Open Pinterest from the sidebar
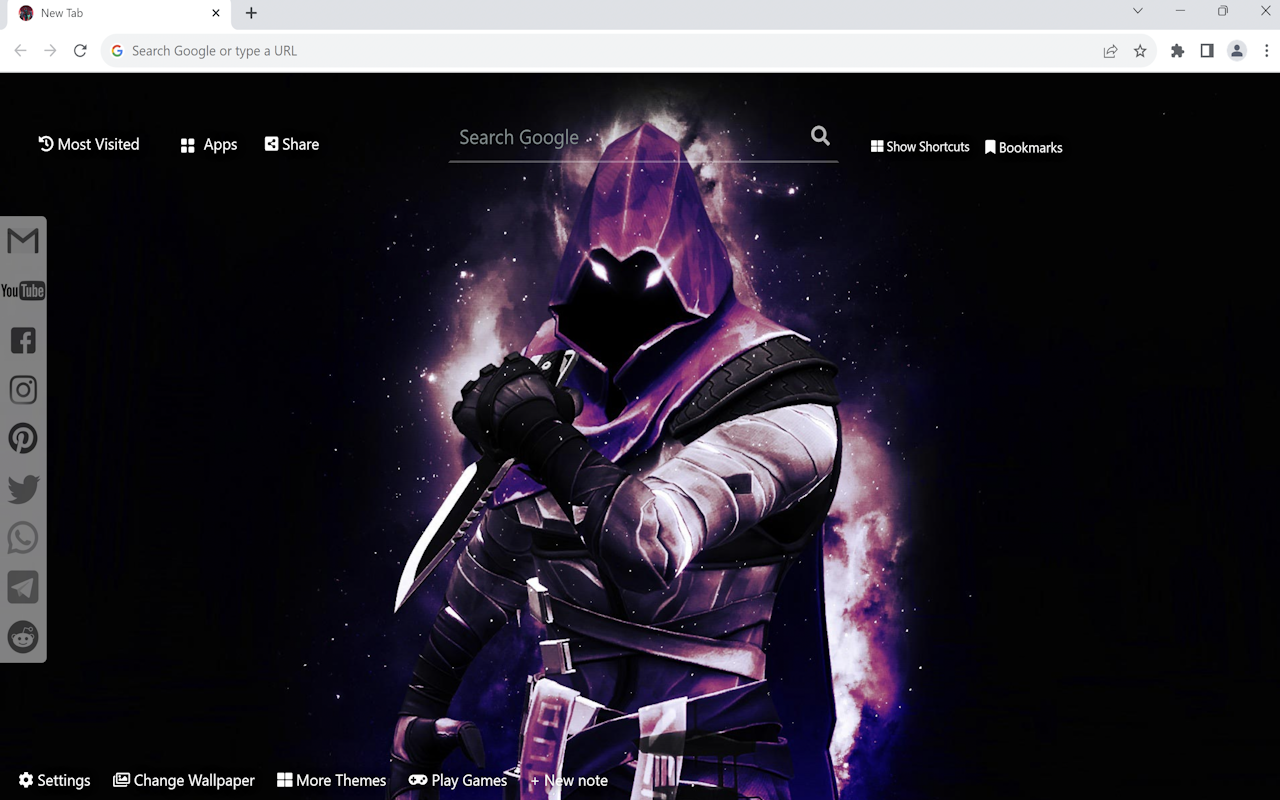The height and width of the screenshot is (800, 1280). (23, 439)
